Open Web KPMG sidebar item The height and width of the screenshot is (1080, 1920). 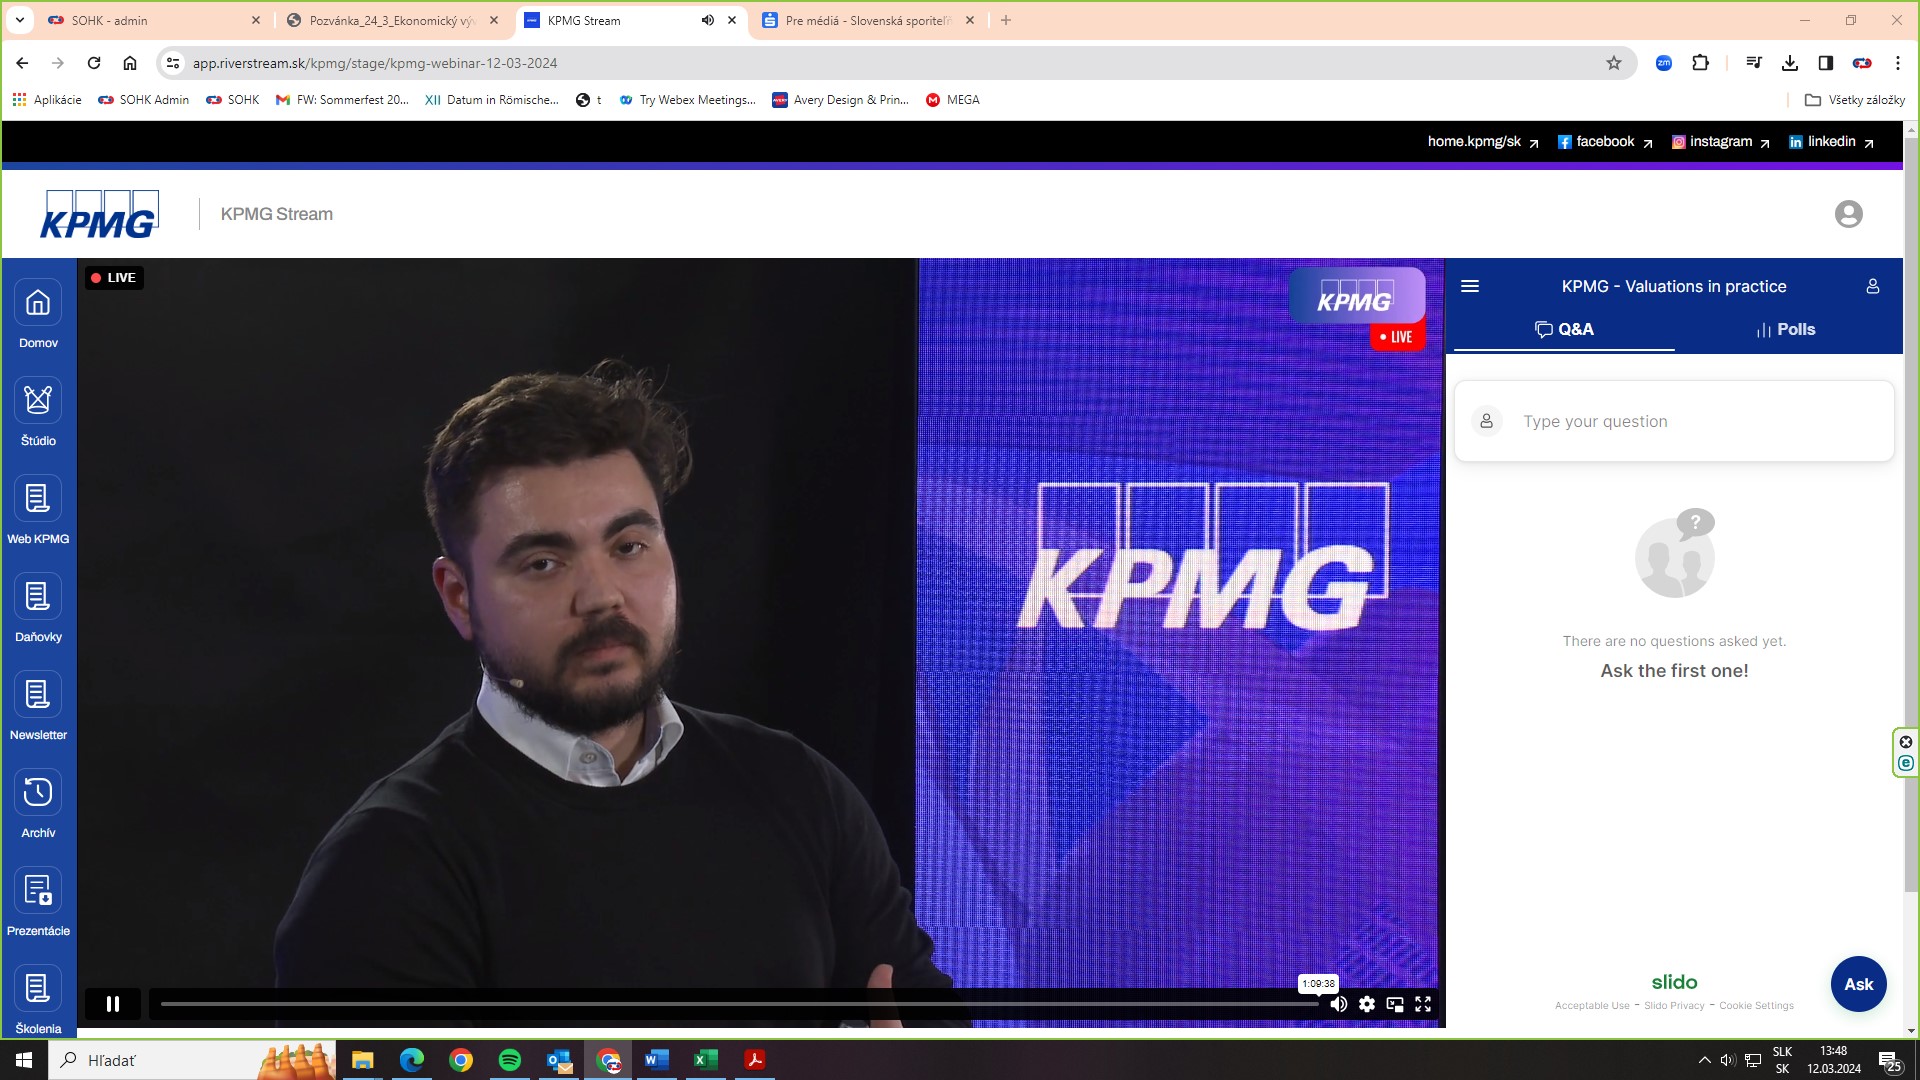pos(38,510)
